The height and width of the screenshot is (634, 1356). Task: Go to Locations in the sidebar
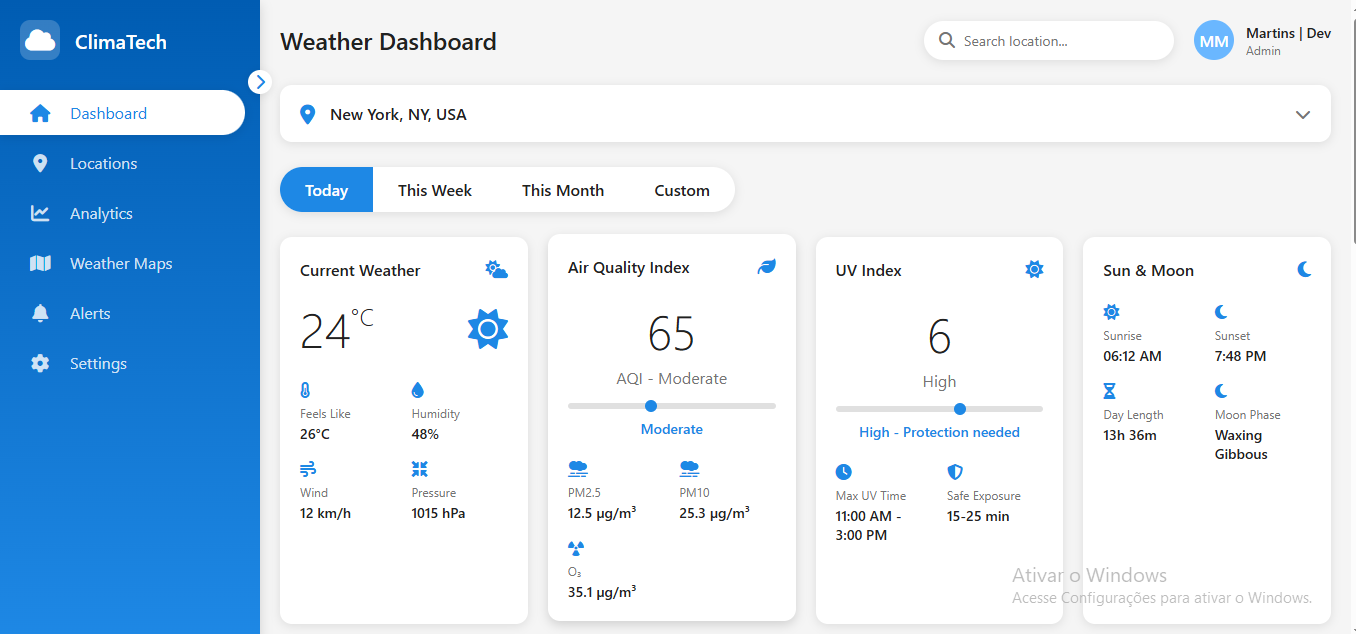pyautogui.click(x=122, y=163)
